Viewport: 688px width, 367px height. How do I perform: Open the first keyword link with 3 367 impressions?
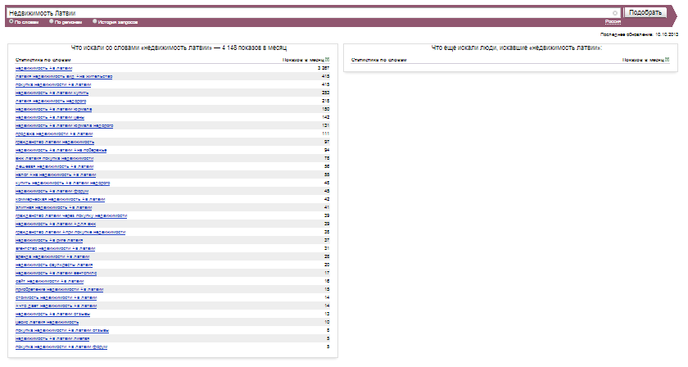click(44, 68)
